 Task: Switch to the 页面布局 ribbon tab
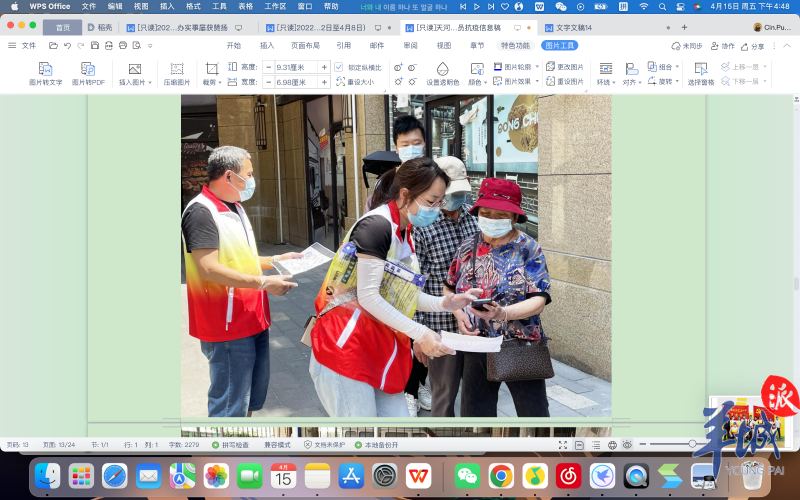point(305,45)
